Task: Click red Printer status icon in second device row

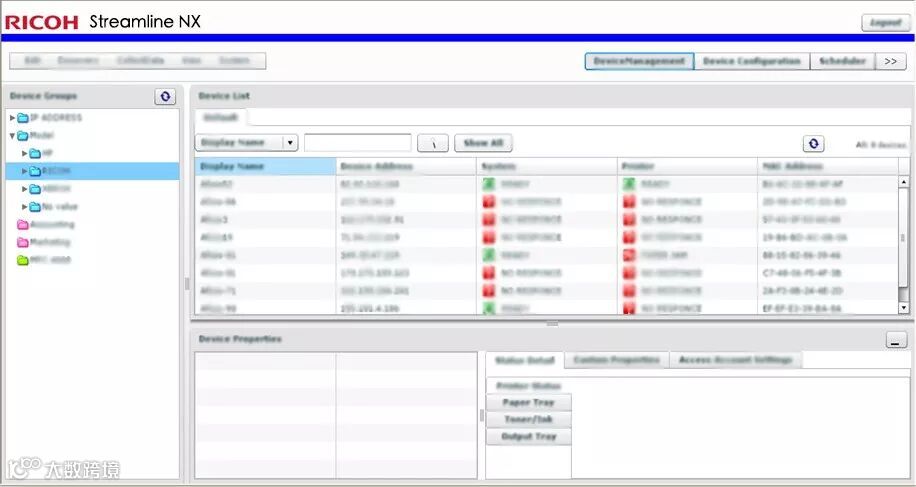Action: [x=629, y=202]
